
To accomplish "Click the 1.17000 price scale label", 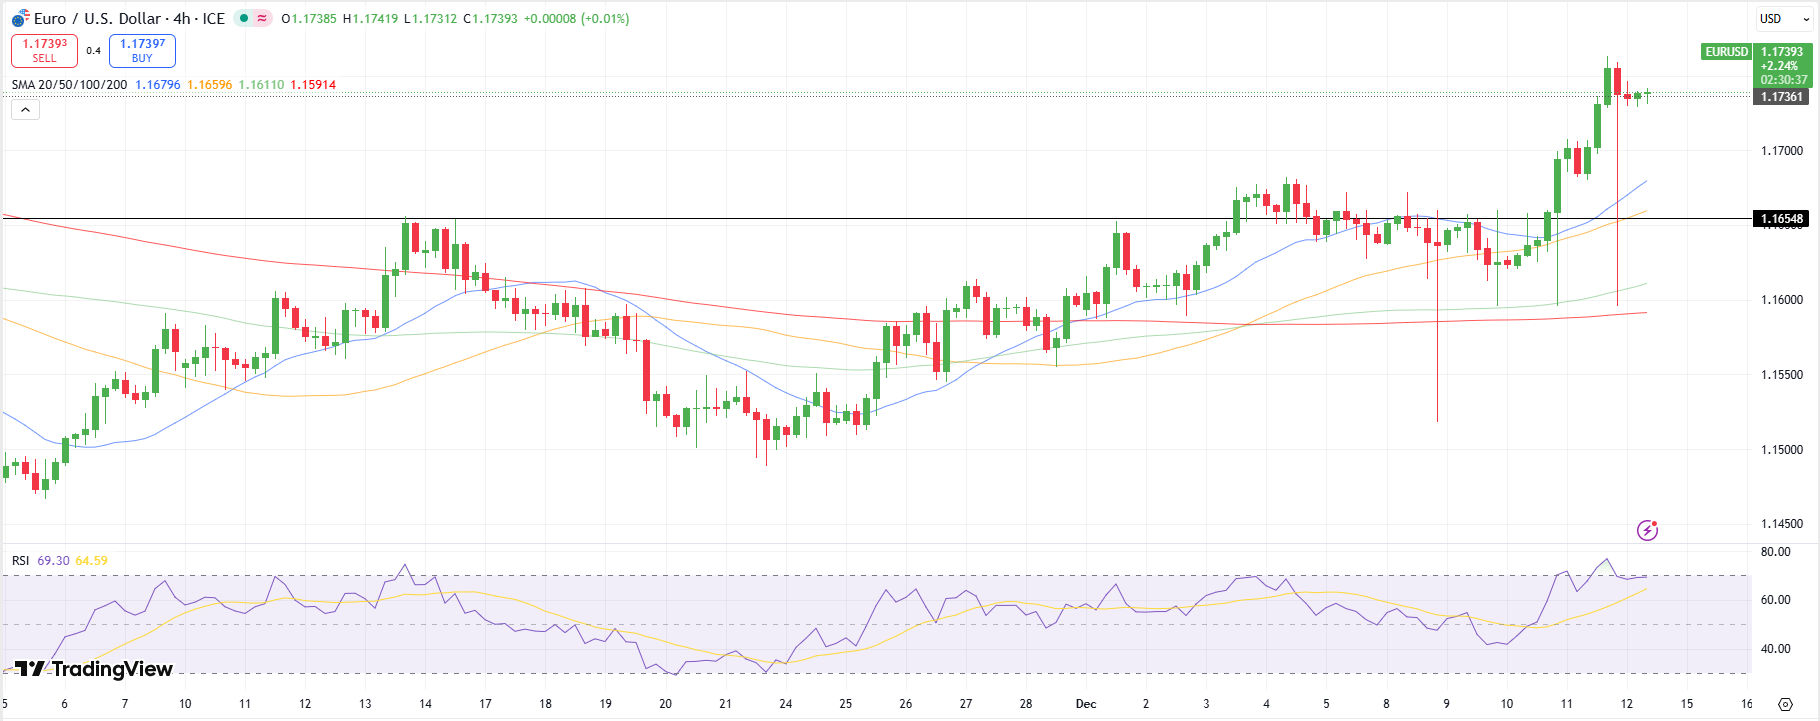I will point(1781,151).
